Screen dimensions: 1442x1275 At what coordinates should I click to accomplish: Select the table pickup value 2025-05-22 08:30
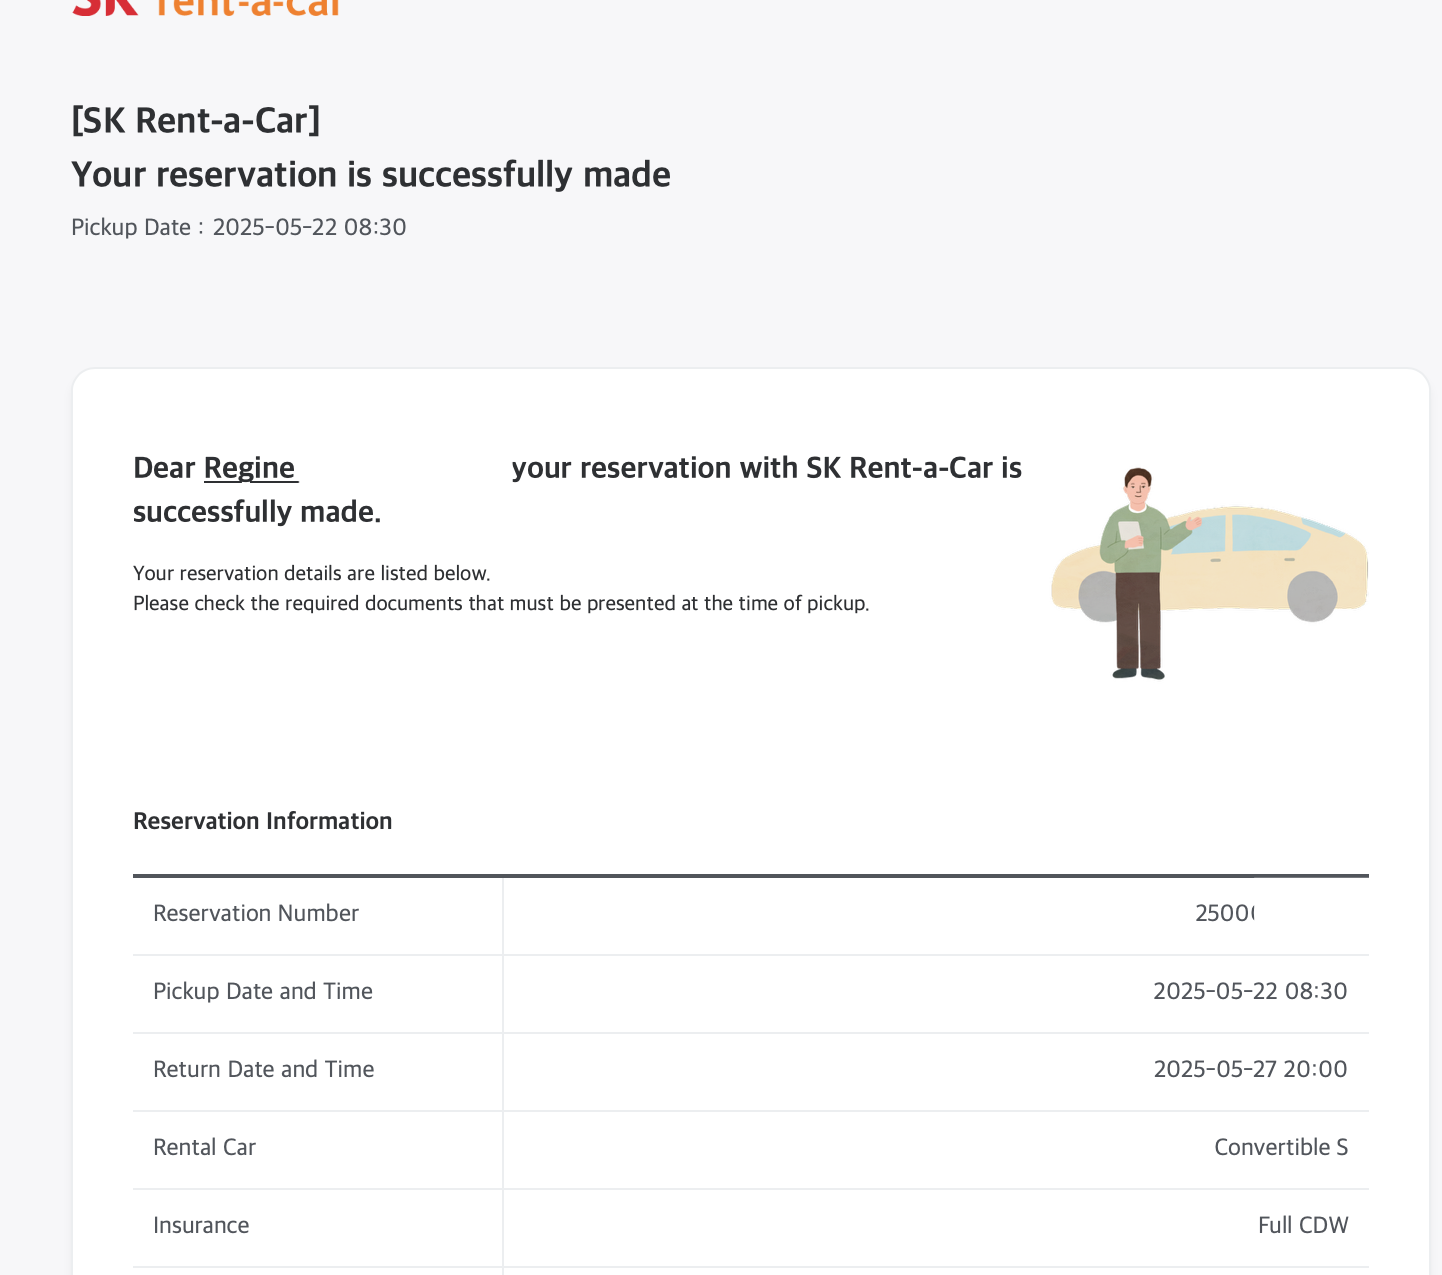point(1249,991)
